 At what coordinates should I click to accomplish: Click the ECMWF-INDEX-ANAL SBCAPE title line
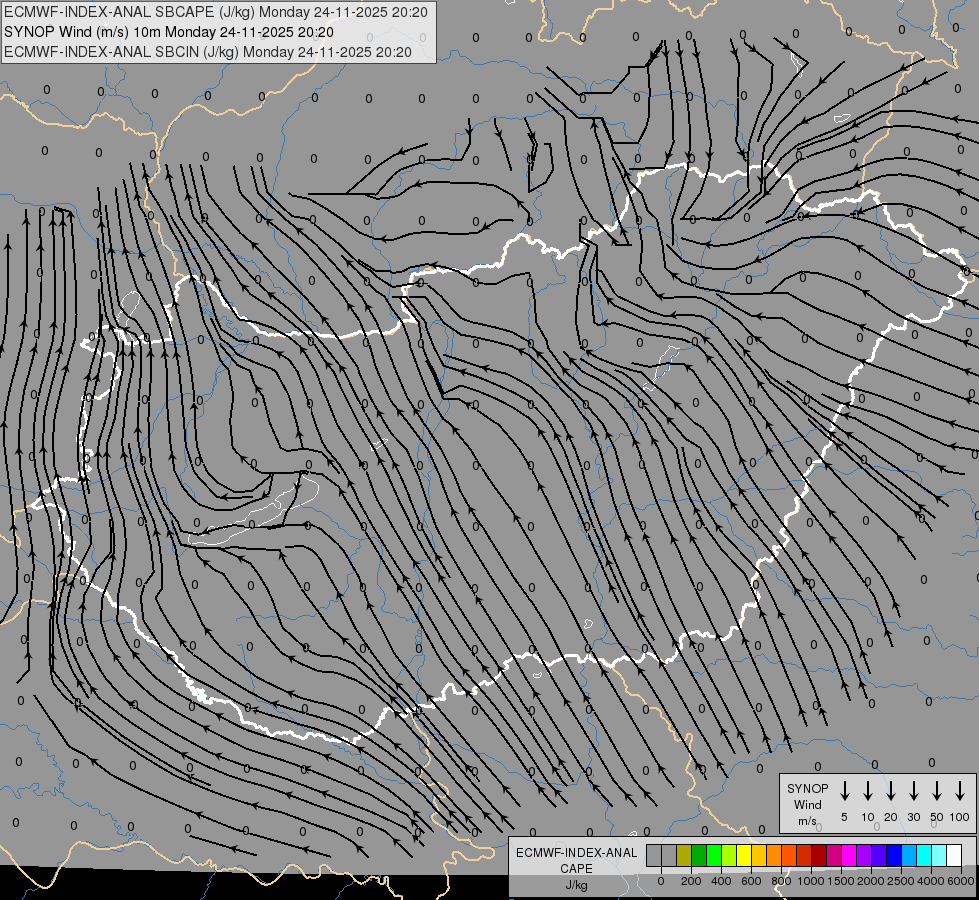point(216,12)
